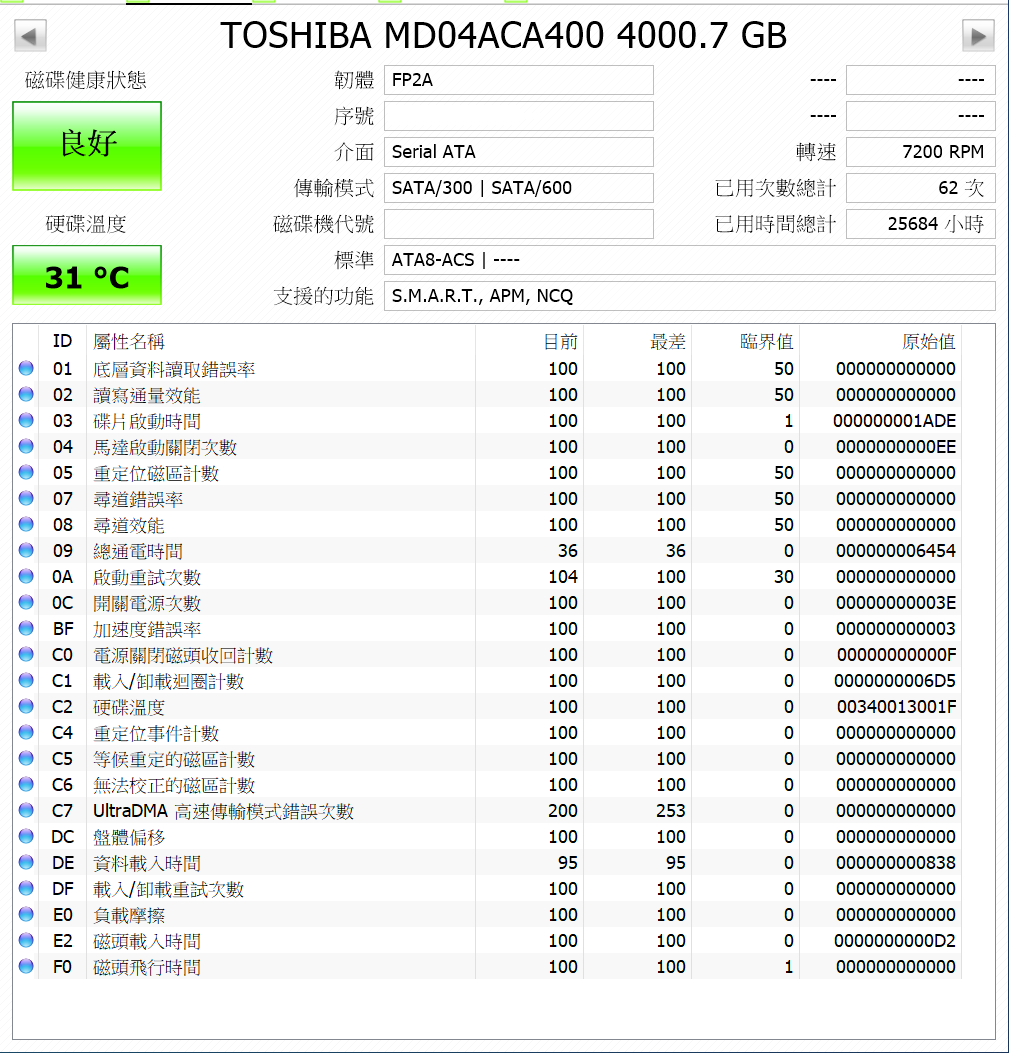This screenshot has height=1053, width=1009.
Task: Go to next disk with right arrow
Action: click(978, 36)
